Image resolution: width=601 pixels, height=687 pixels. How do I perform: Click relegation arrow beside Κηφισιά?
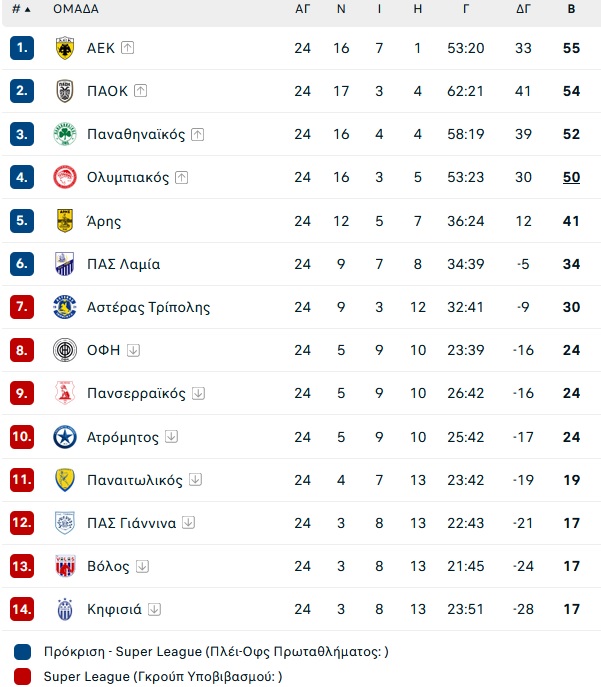click(154, 609)
